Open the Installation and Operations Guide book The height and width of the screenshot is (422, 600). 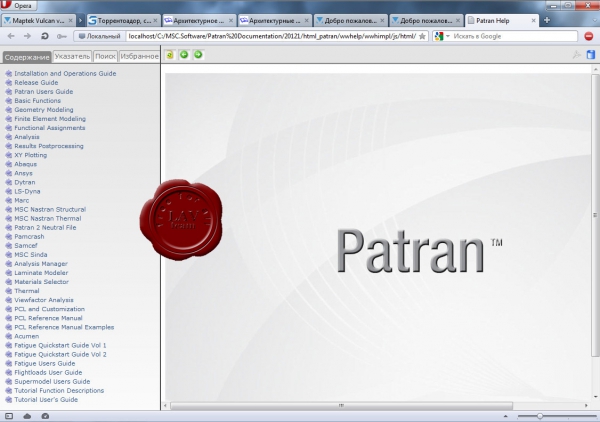65,73
